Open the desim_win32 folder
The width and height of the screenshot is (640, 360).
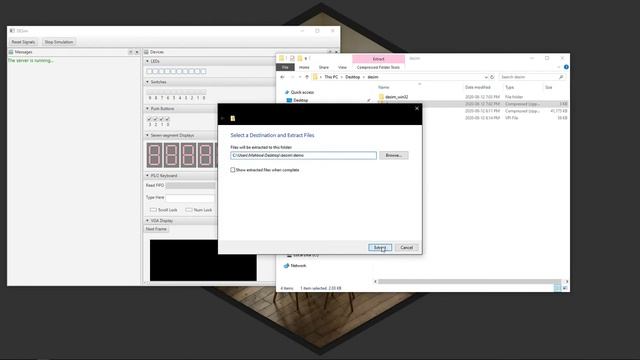tap(396, 97)
